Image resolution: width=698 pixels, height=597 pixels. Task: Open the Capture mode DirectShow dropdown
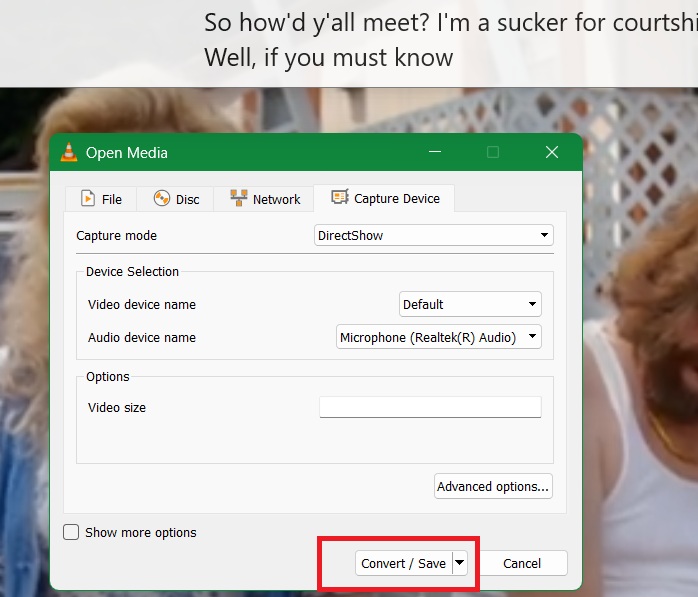pyautogui.click(x=433, y=235)
